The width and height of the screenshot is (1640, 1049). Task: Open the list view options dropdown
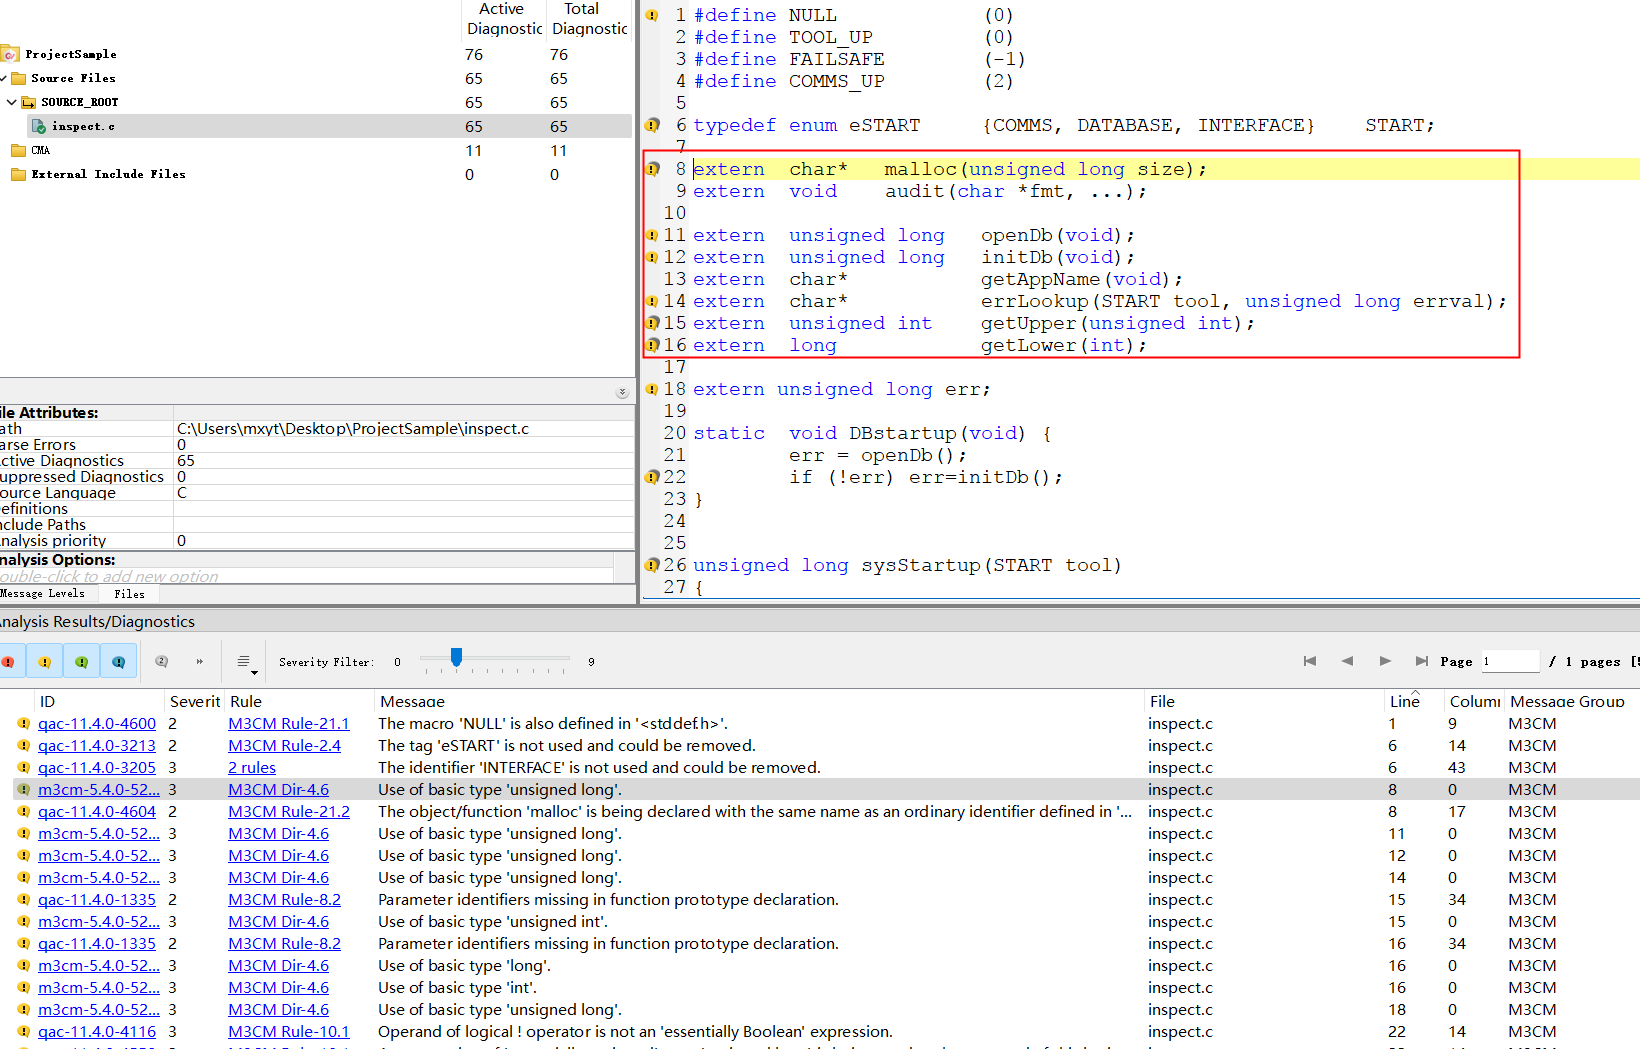245,662
